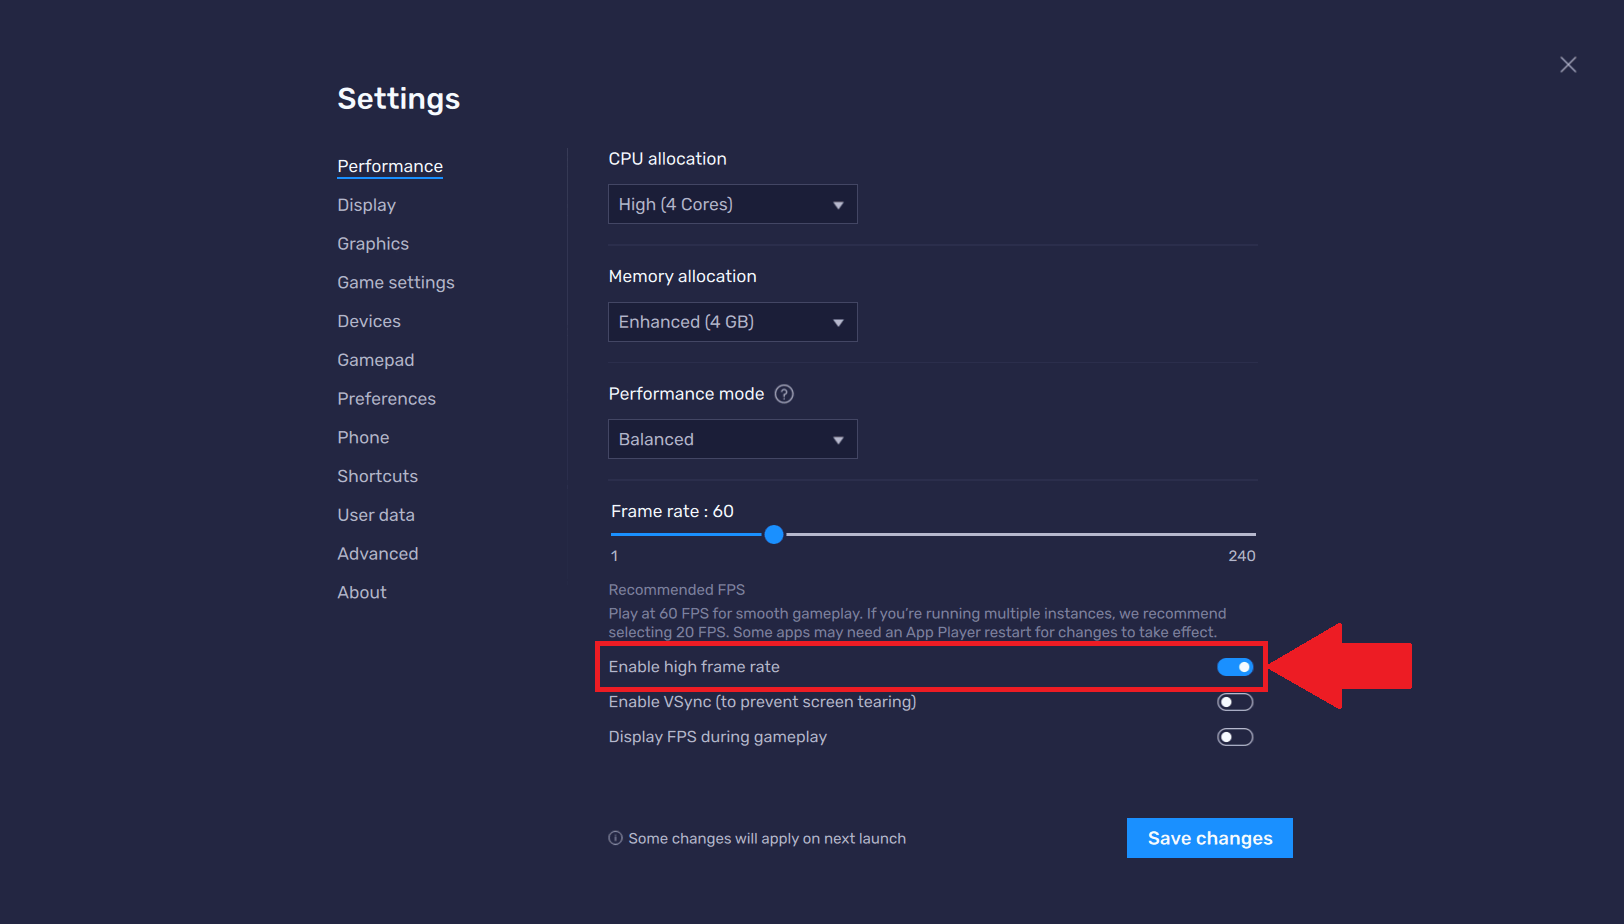Show the Advanced settings
This screenshot has height=924, width=1624.
click(377, 554)
